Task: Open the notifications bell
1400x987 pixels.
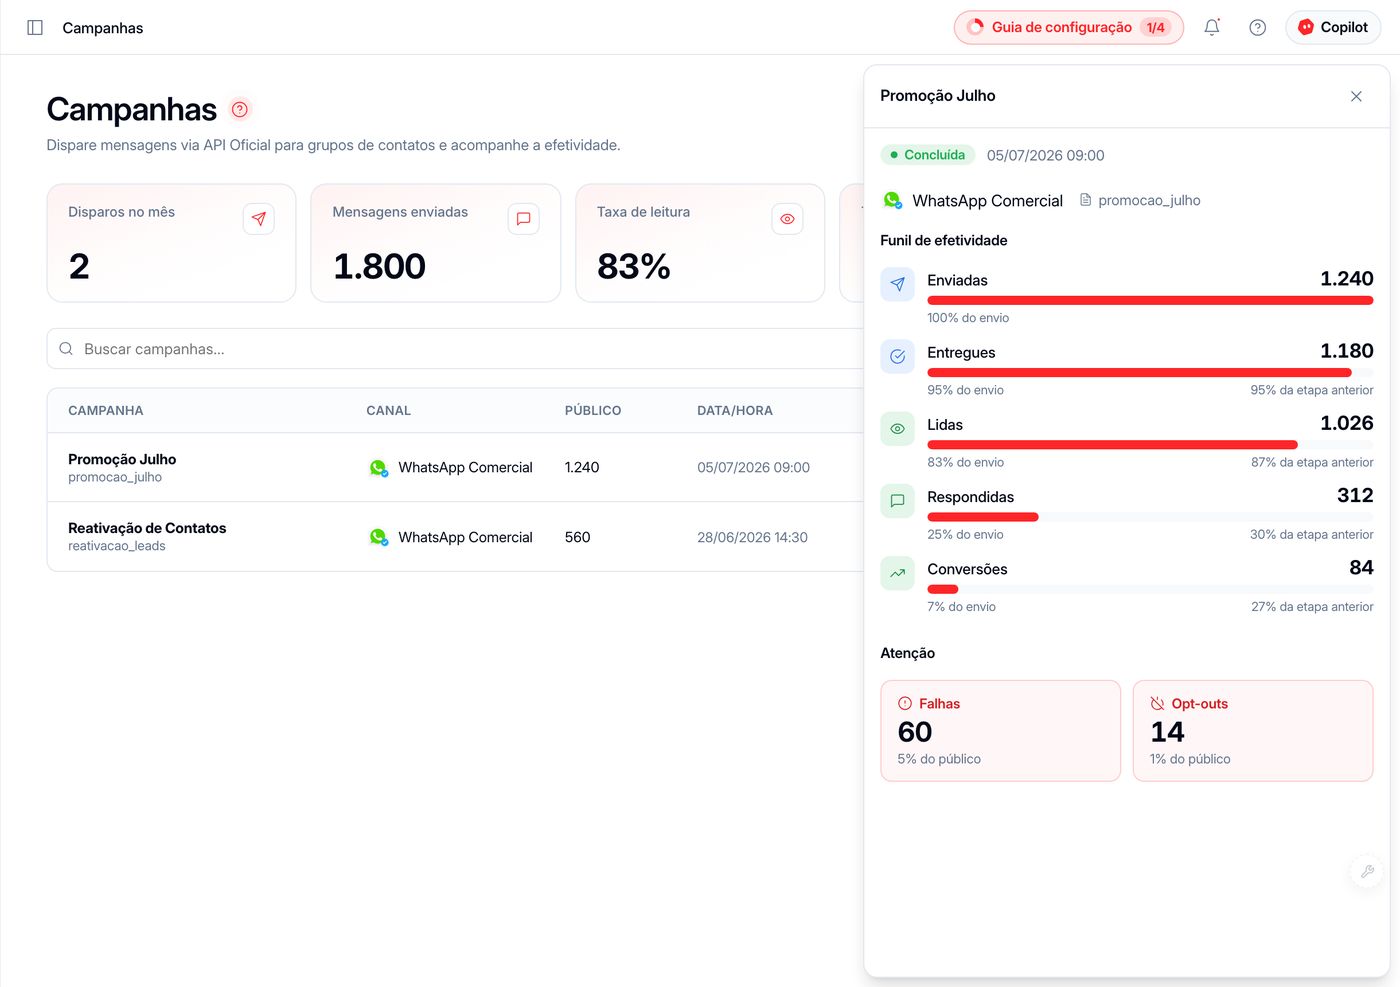Action: click(x=1212, y=28)
